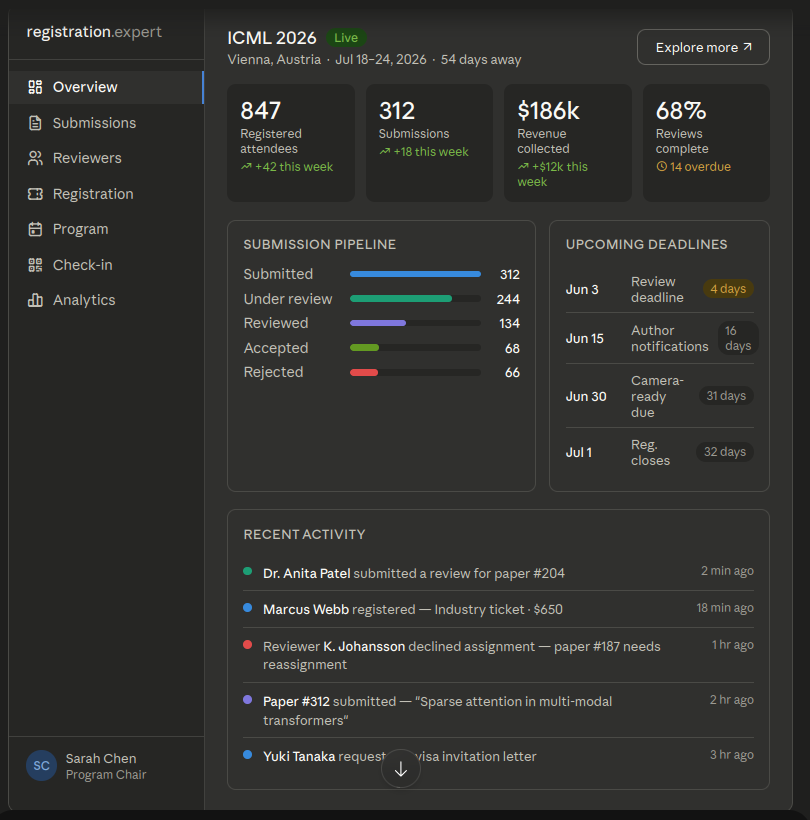This screenshot has width=810, height=820.
Task: Click the Jun 15 Author notifications row
Action: [x=659, y=338]
